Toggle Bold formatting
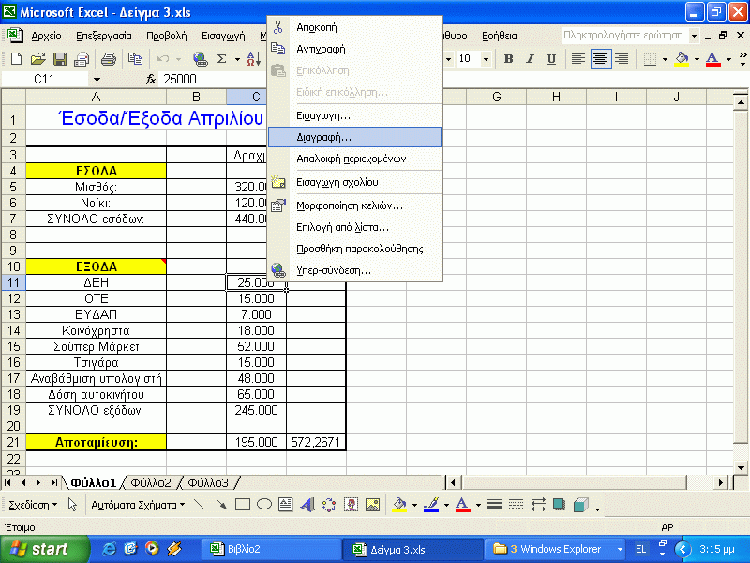Viewport: 750px width, 563px height. (508, 59)
